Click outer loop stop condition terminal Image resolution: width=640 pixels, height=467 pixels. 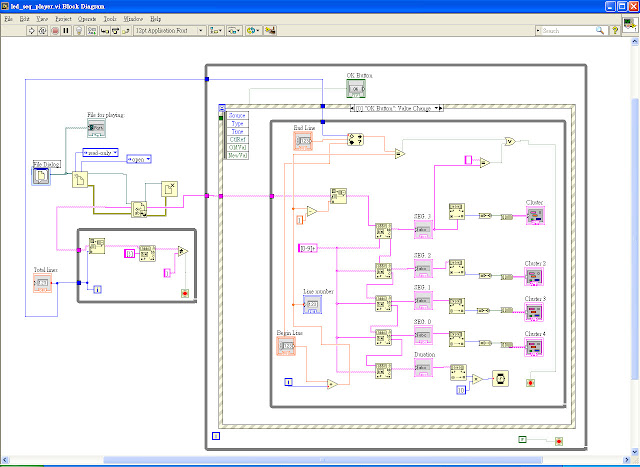pyautogui.click(x=559, y=441)
